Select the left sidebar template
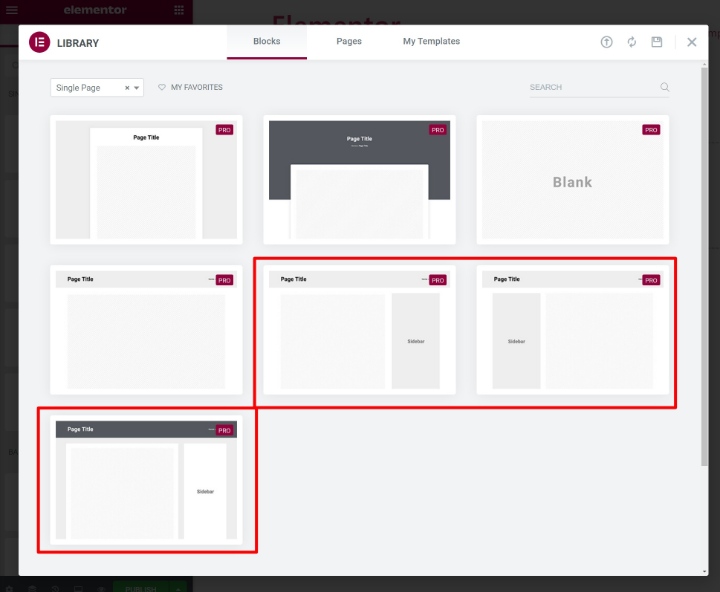720x592 pixels. click(573, 330)
